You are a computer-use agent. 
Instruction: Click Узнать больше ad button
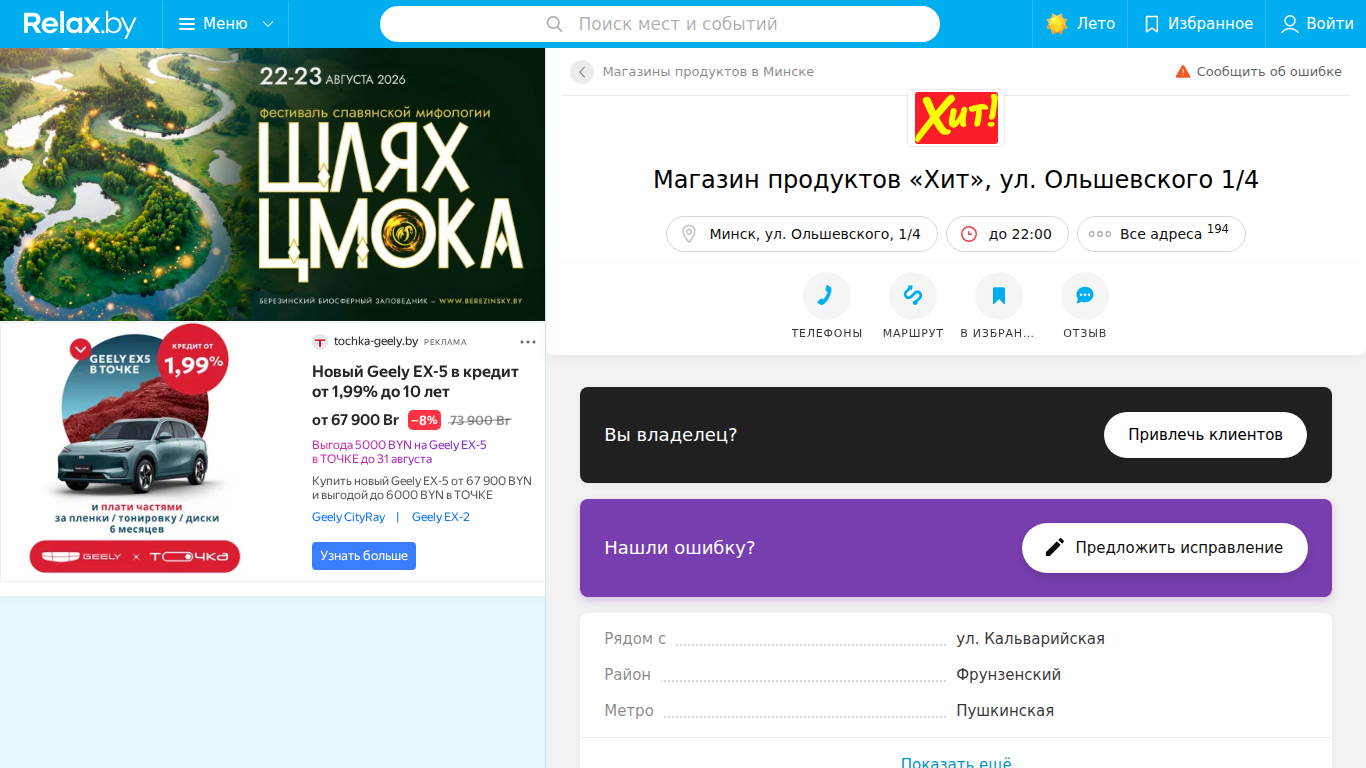(x=364, y=556)
